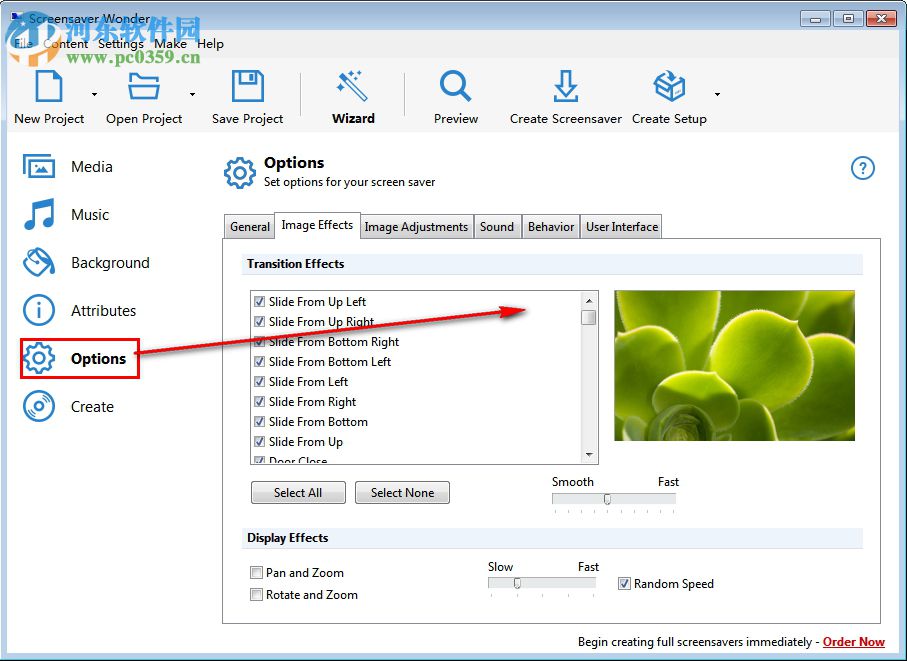Screen dimensions: 907x661
Task: Click the help question mark icon
Action: click(862, 168)
